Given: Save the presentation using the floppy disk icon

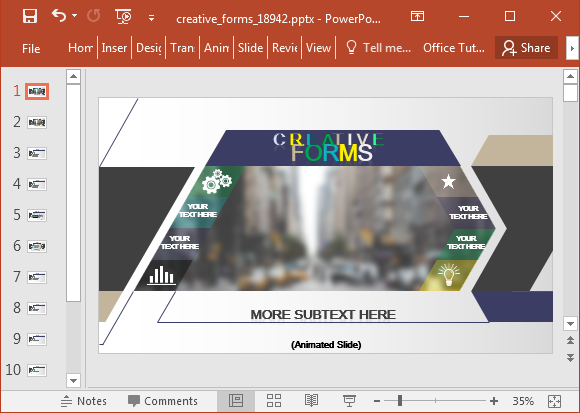Looking at the screenshot, I should pyautogui.click(x=30, y=16).
